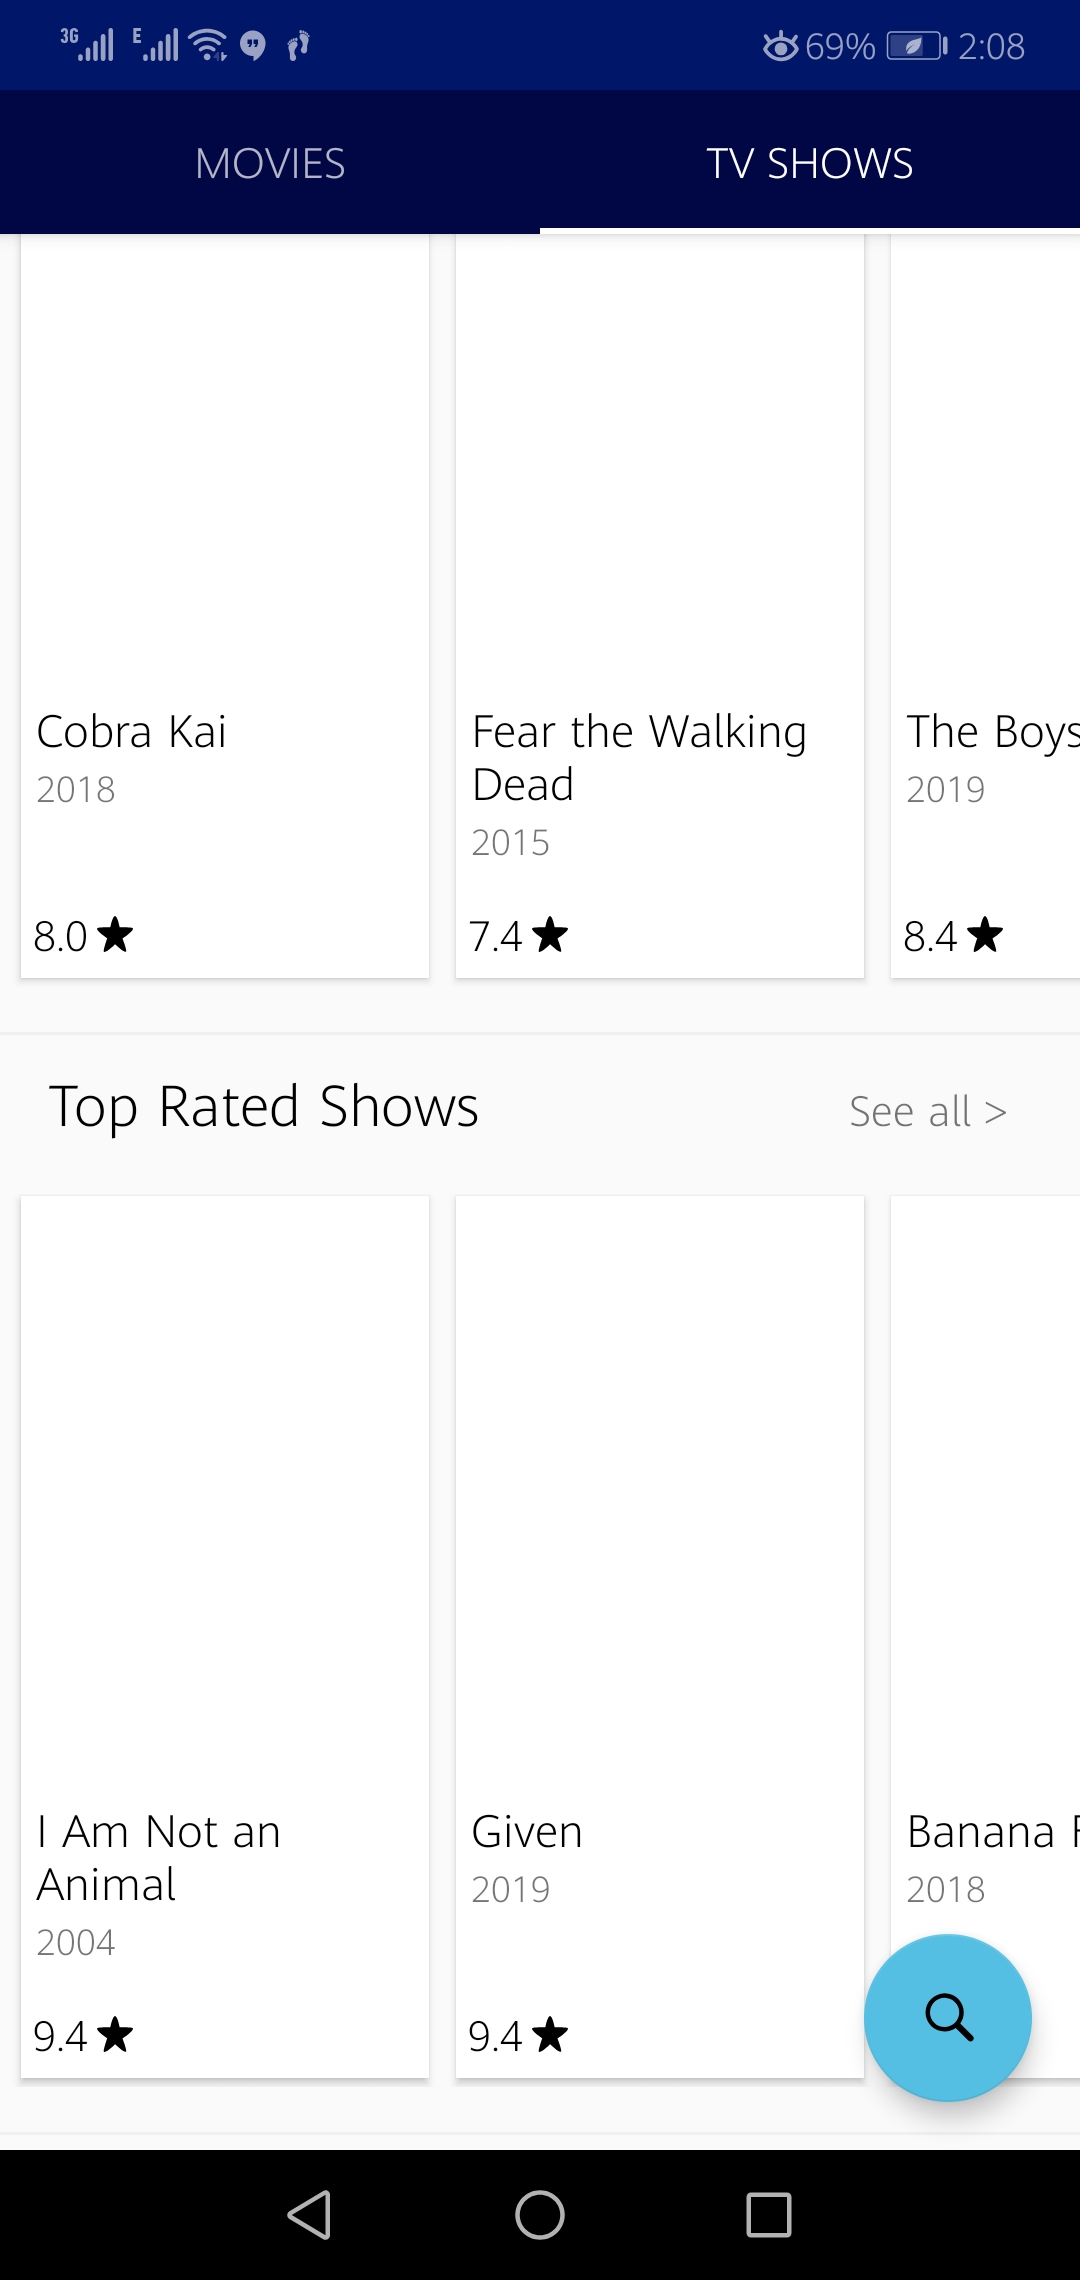Select the TV Shows tab
The height and width of the screenshot is (2280, 1080).
pyautogui.click(x=810, y=163)
